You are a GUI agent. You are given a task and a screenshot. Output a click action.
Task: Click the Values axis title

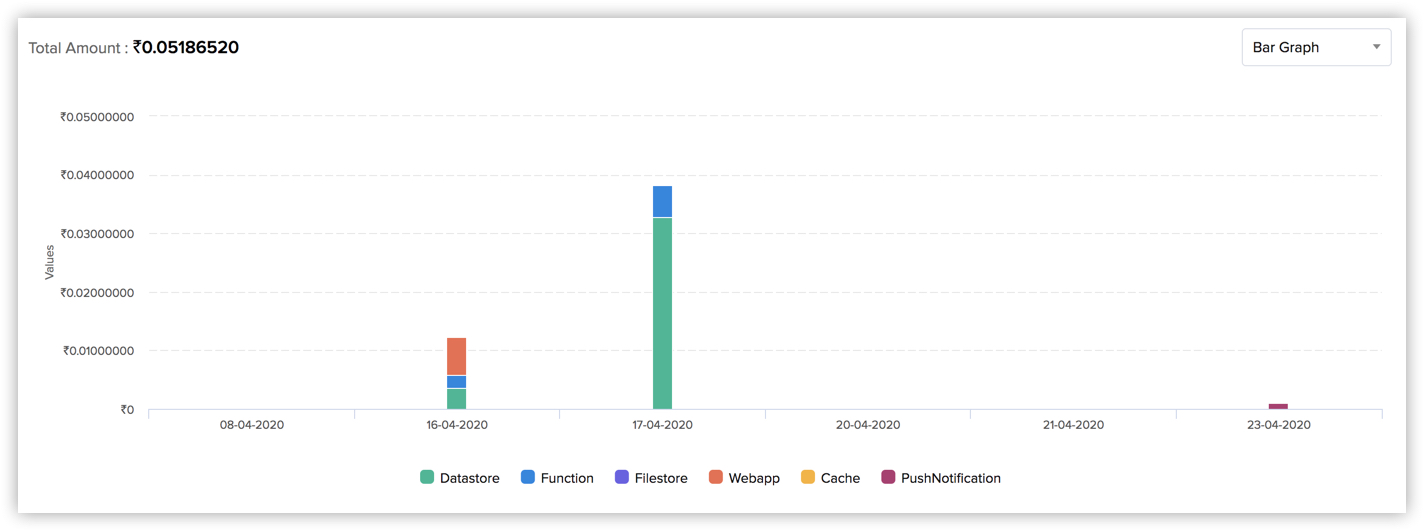tap(50, 262)
